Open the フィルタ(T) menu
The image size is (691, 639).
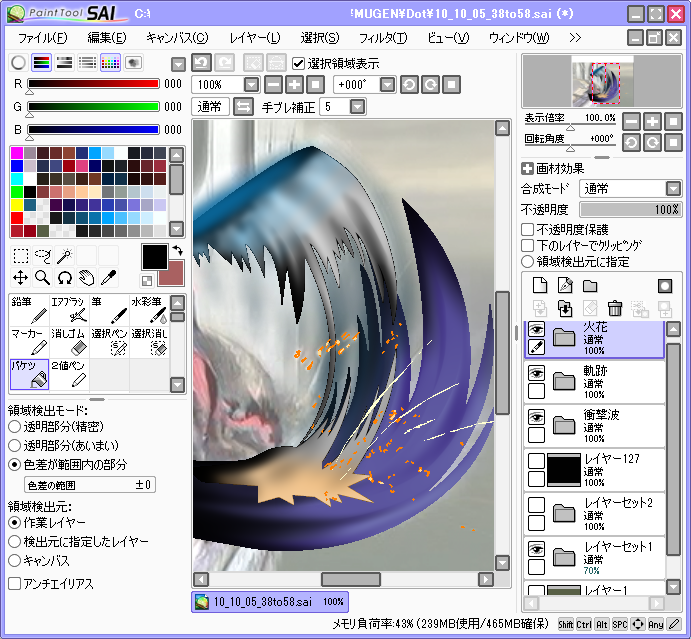[x=382, y=38]
